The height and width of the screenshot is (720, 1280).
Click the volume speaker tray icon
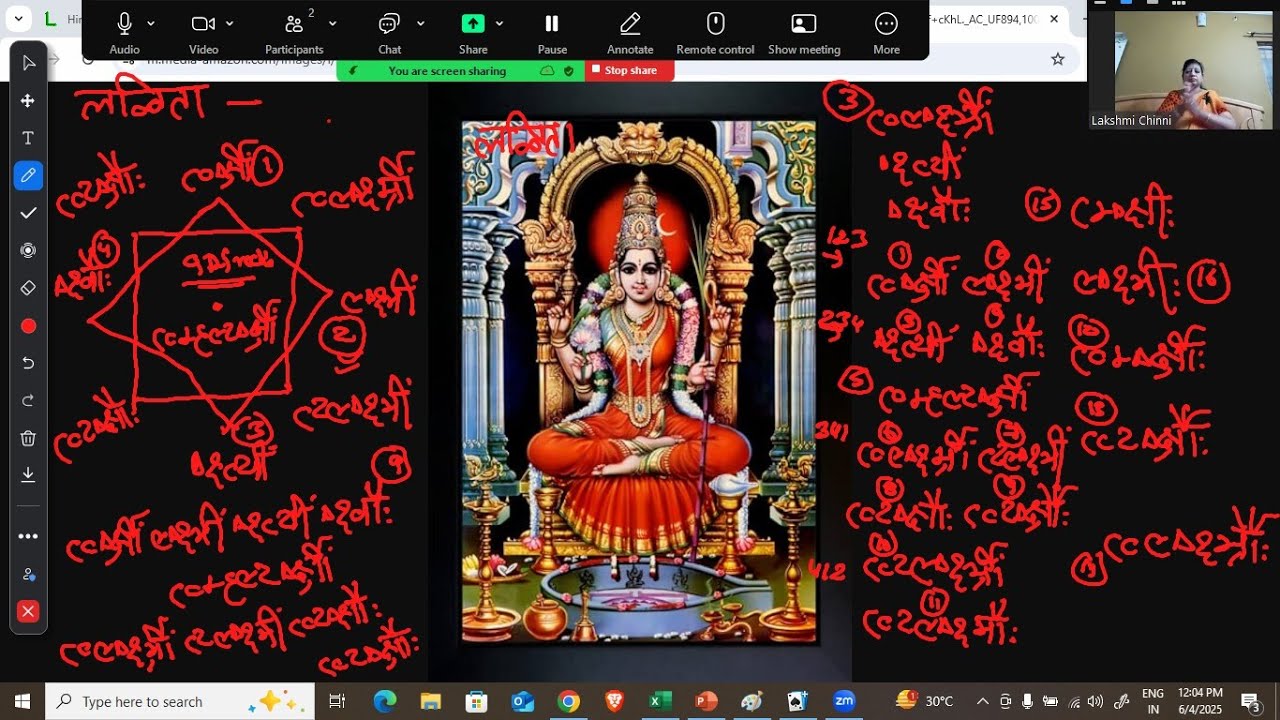tap(1095, 701)
